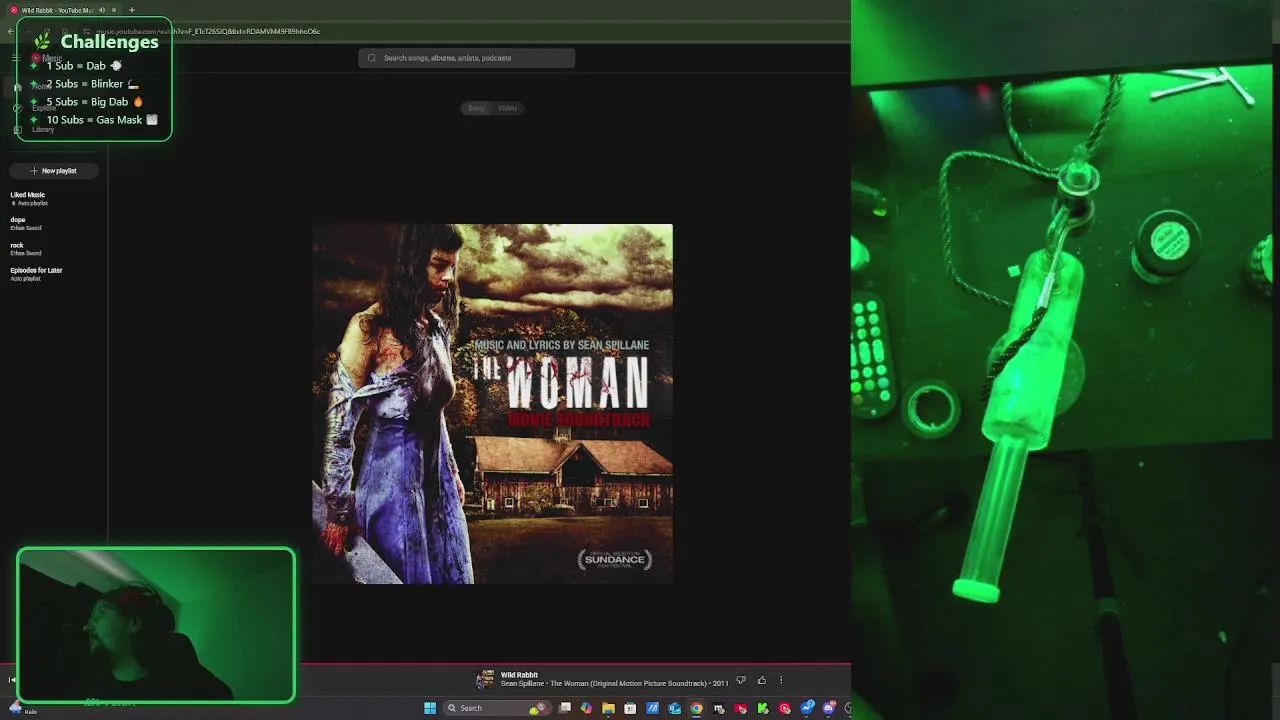Open a new browser tab with plus icon

(131, 10)
